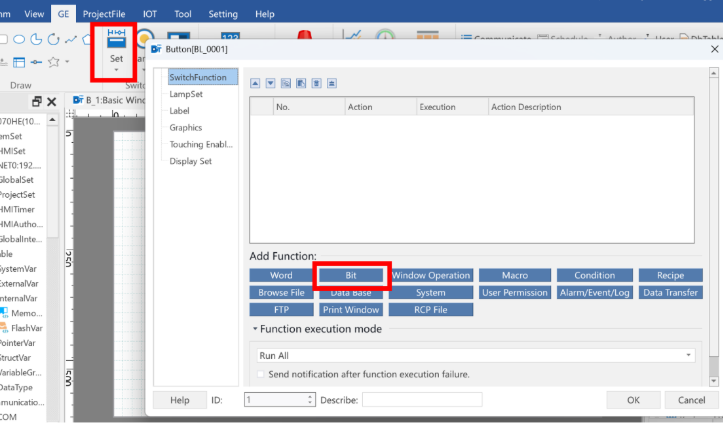Click the ID number stepper arrows
This screenshot has width=723, height=423.
310,399
